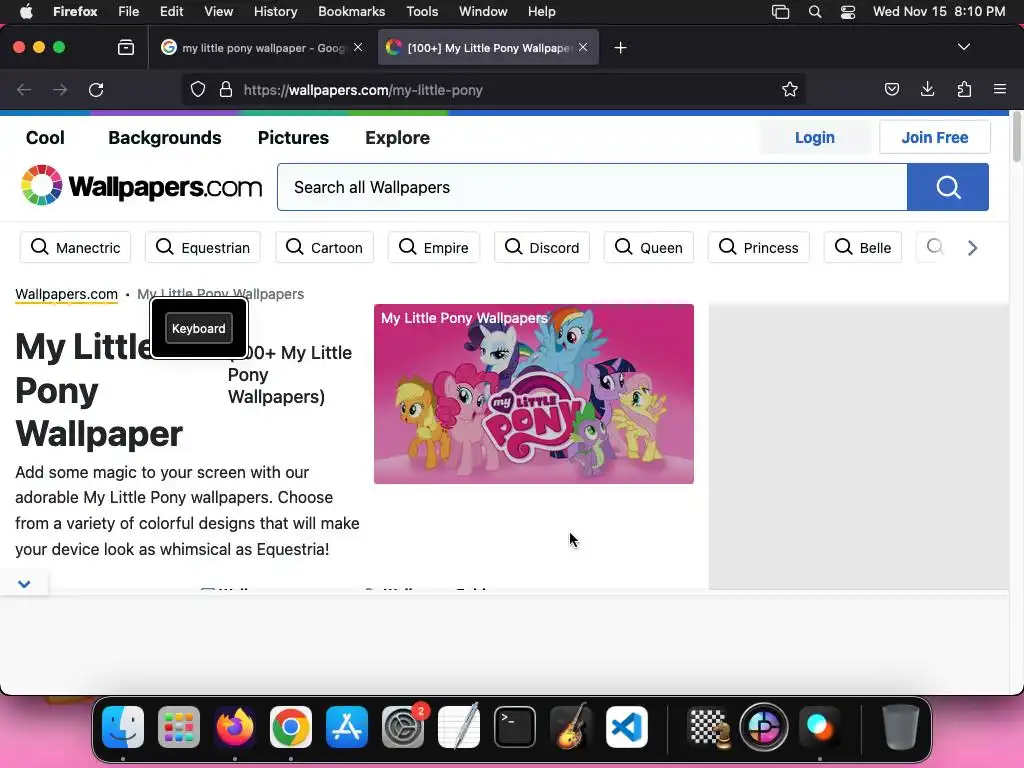Open Terminal from the dock
The image size is (1024, 768).
pos(515,727)
